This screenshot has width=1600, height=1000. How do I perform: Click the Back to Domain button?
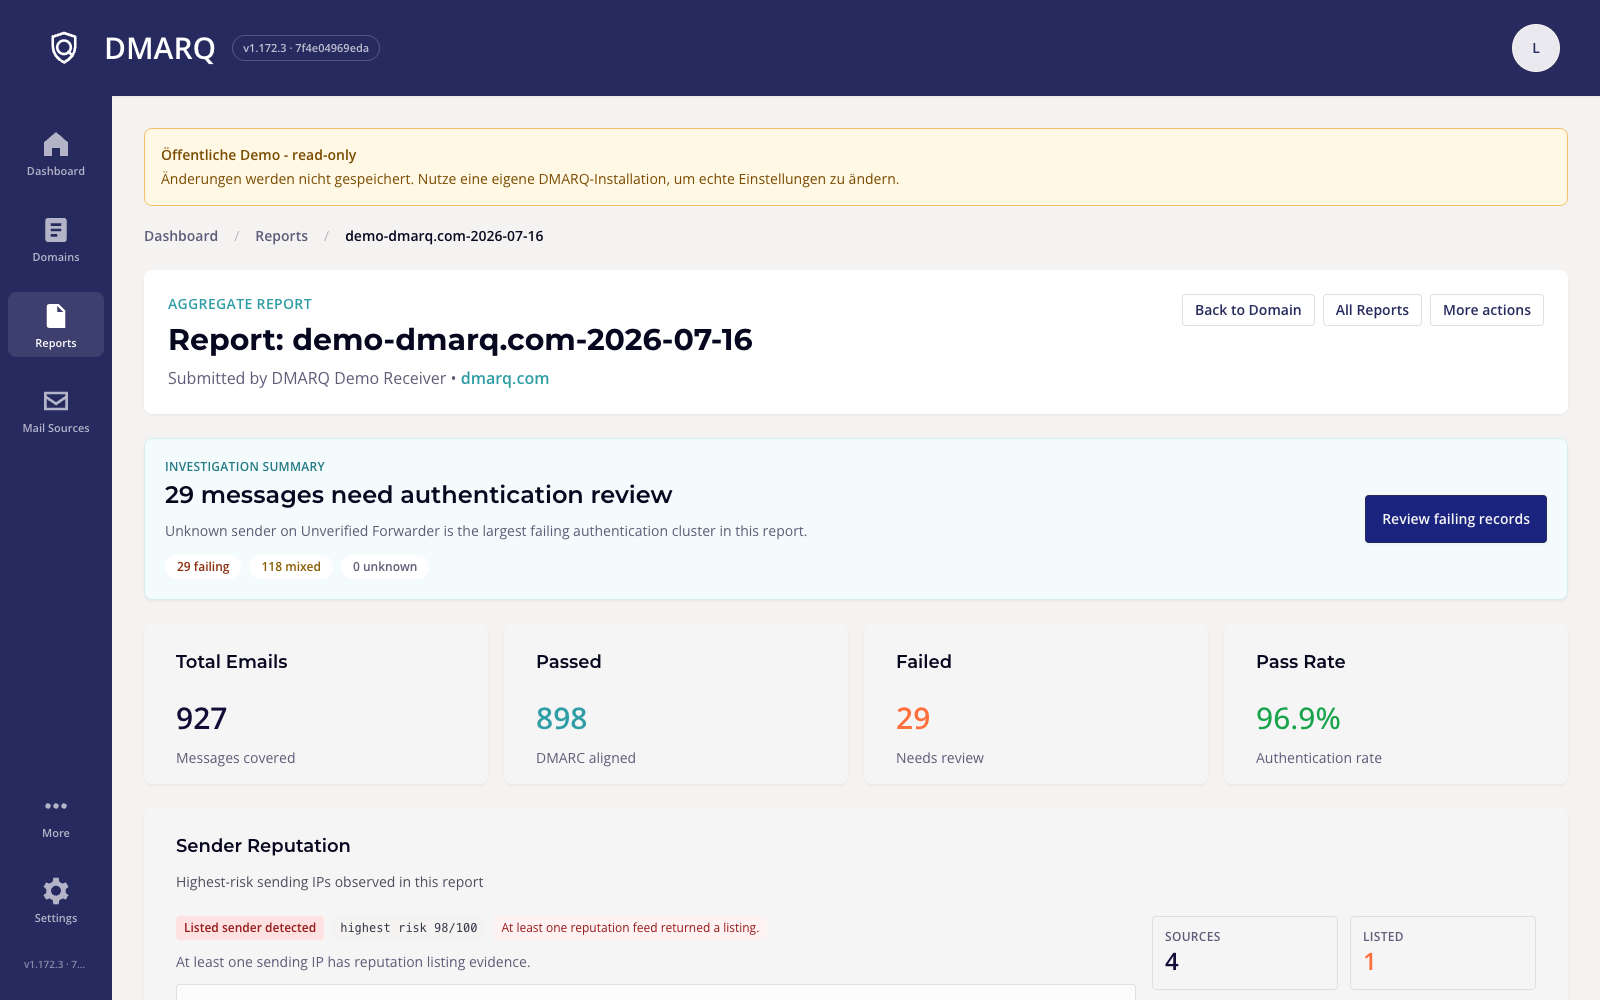1248,310
